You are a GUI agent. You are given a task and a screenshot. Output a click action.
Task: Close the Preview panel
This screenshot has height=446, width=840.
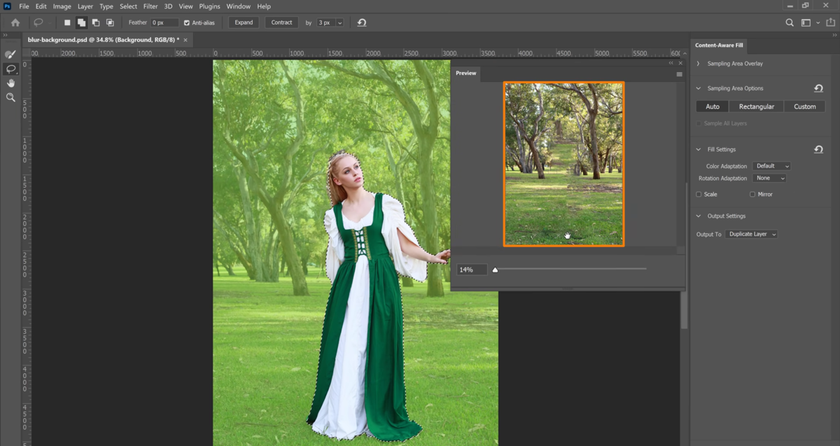pyautogui.click(x=680, y=63)
